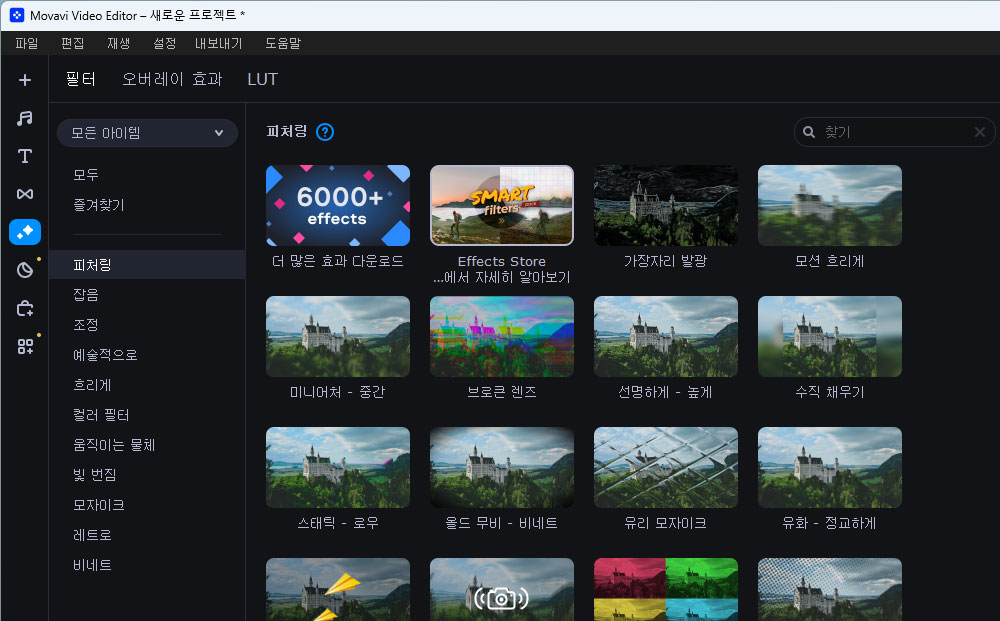Select the paper airplane filter thumbnail
The height and width of the screenshot is (621, 1000).
point(338,590)
